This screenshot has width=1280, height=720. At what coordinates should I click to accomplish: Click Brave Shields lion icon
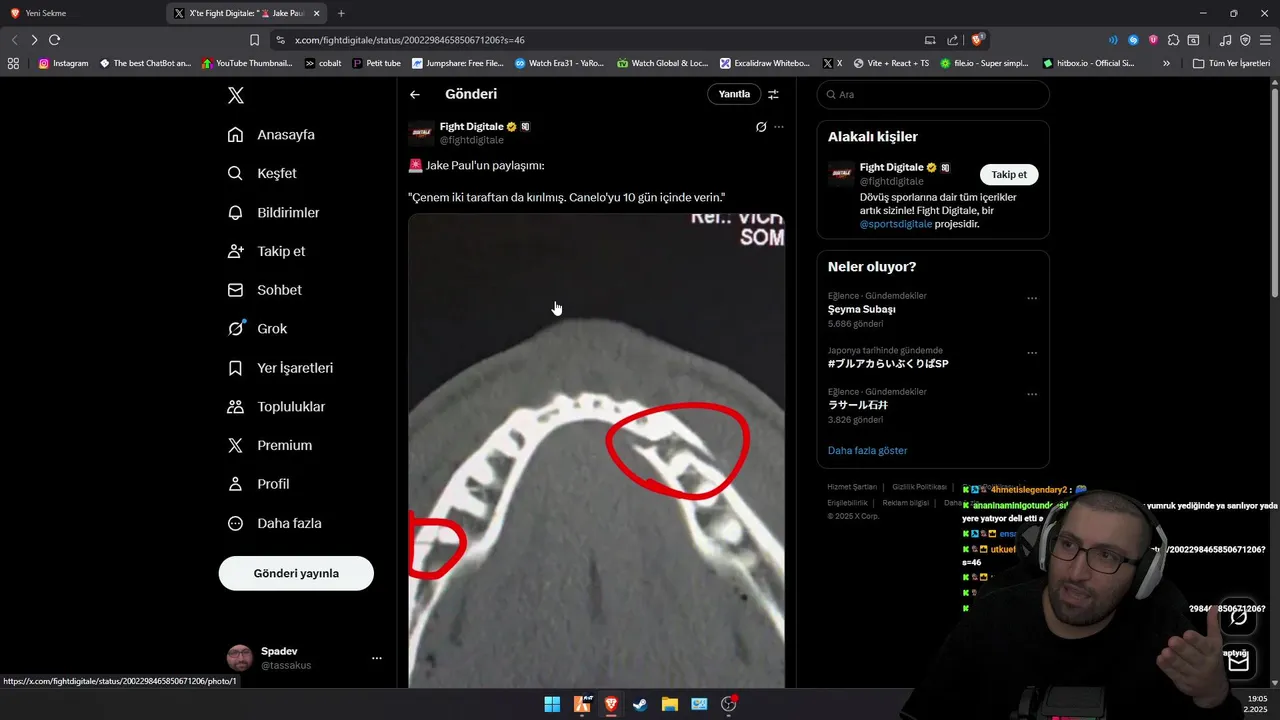pos(978,40)
